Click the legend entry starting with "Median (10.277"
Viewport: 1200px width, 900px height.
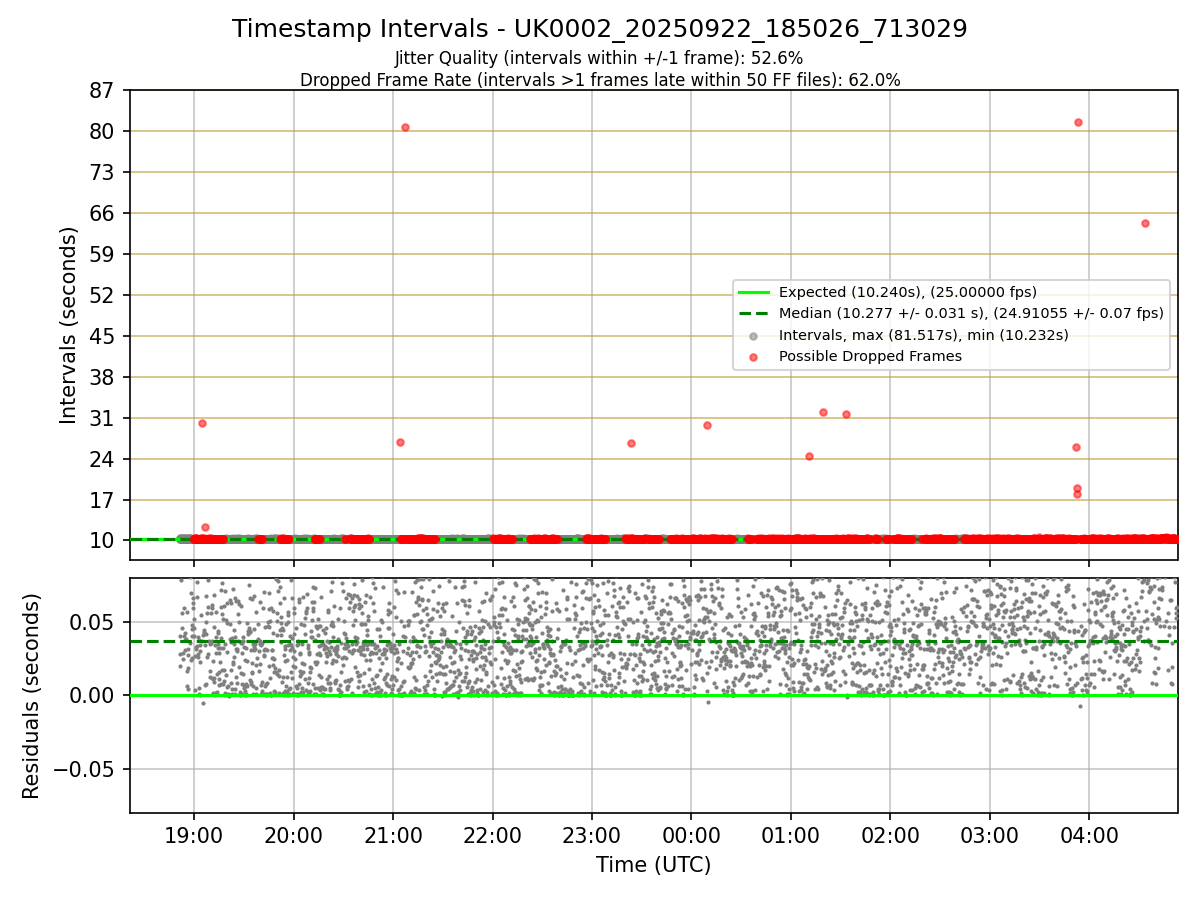point(971,313)
